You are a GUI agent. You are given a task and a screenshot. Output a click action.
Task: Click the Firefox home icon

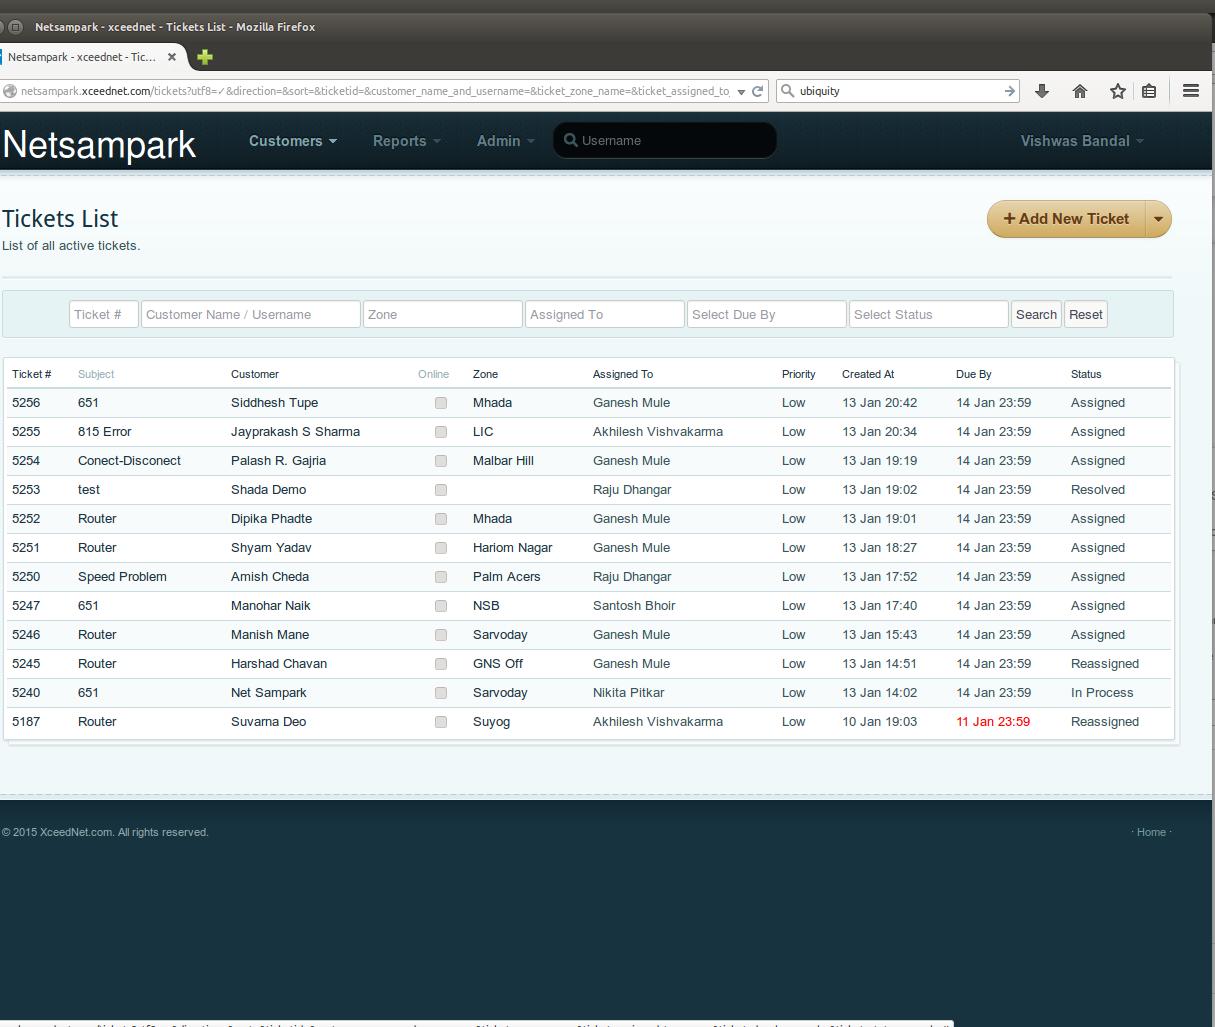click(x=1080, y=91)
